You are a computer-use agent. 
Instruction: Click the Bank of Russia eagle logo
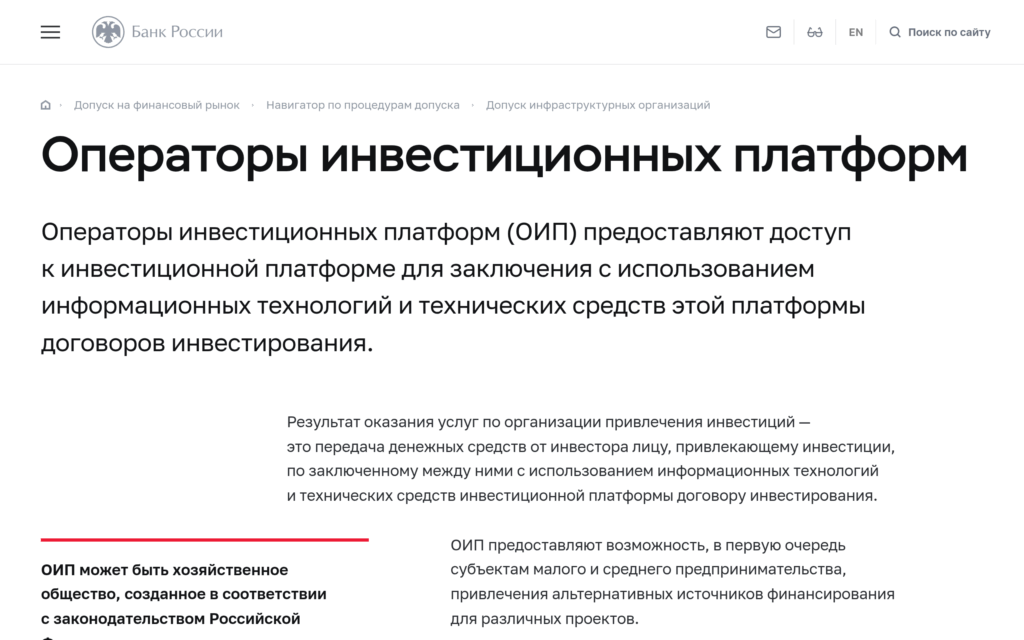(108, 32)
